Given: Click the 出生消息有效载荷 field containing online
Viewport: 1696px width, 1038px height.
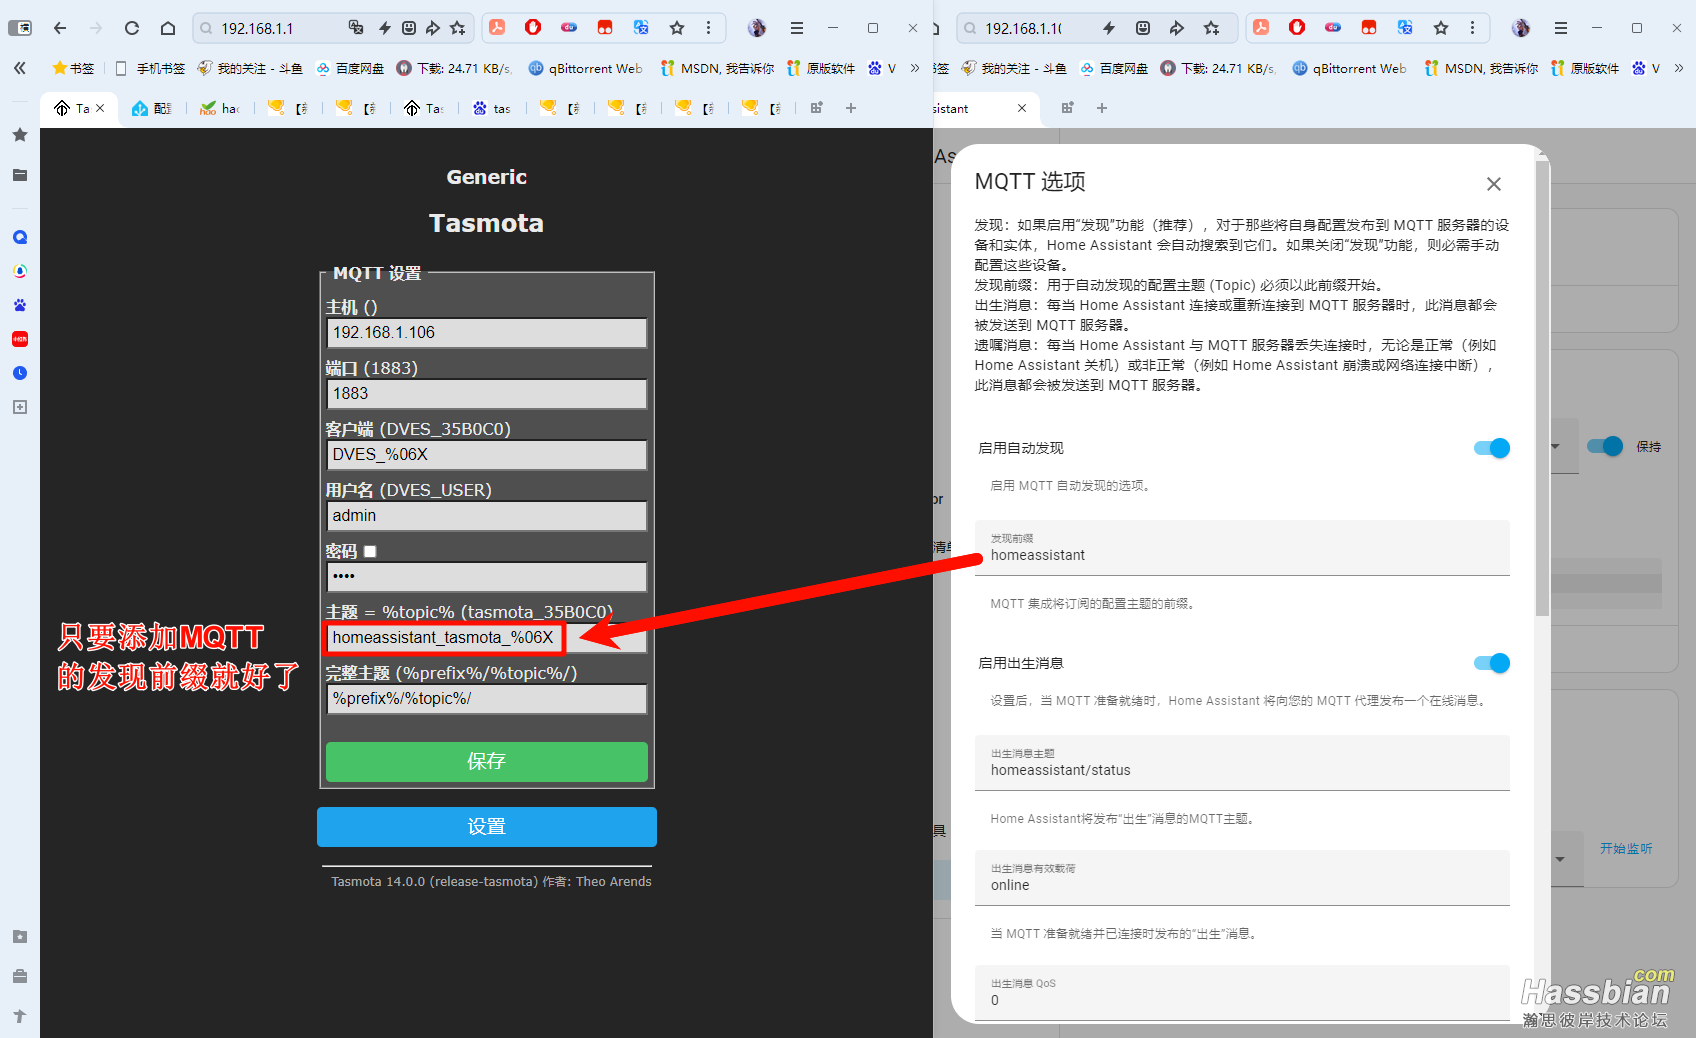Looking at the screenshot, I should pyautogui.click(x=1242, y=878).
